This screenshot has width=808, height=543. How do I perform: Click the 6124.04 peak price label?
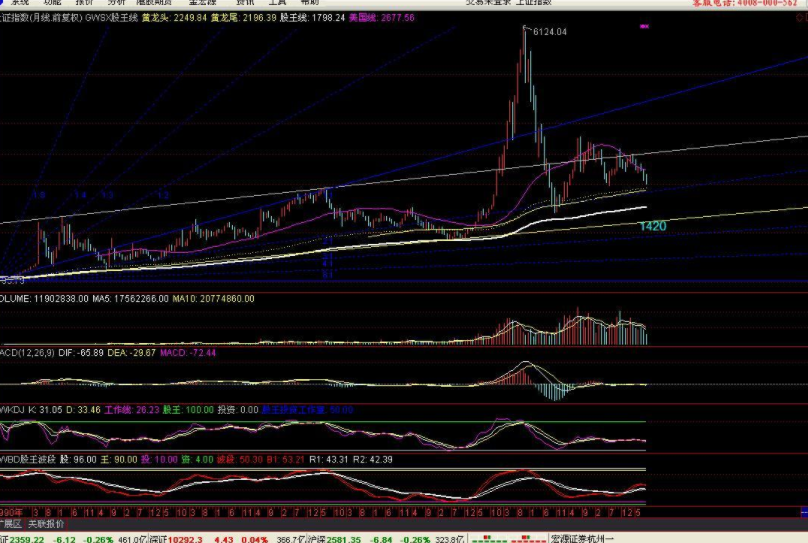click(x=550, y=32)
